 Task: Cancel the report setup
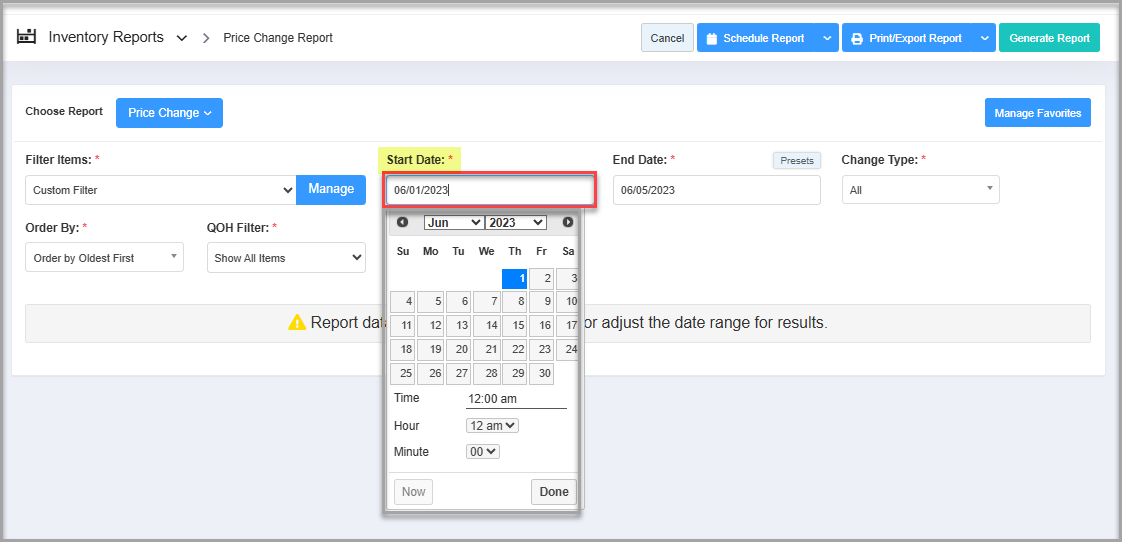point(667,38)
